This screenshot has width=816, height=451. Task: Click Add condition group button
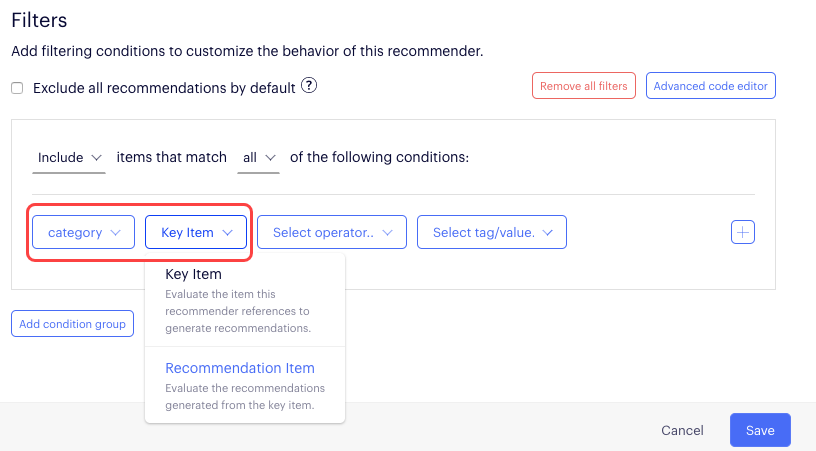point(72,324)
